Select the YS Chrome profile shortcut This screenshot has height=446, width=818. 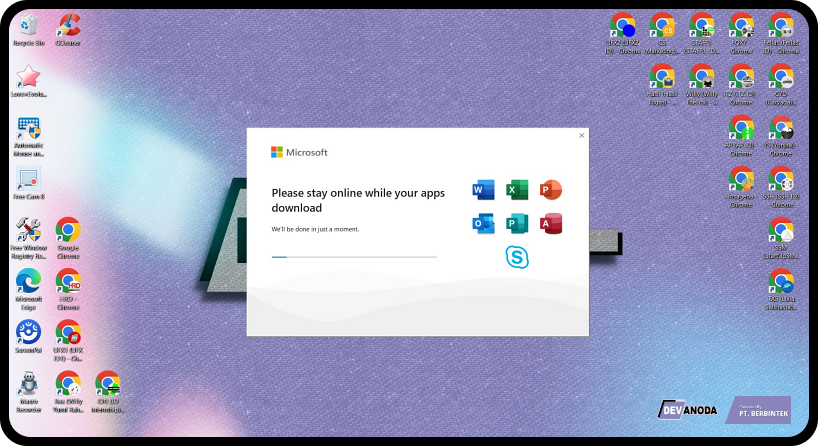pos(781,136)
